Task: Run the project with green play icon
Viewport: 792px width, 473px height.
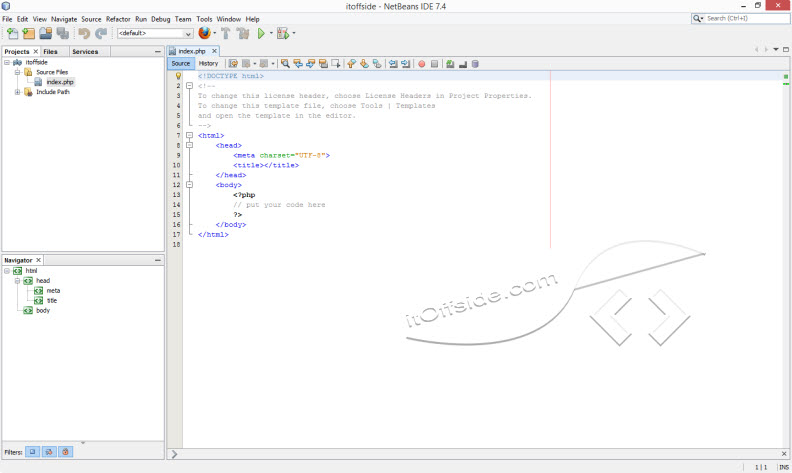Action: point(261,33)
